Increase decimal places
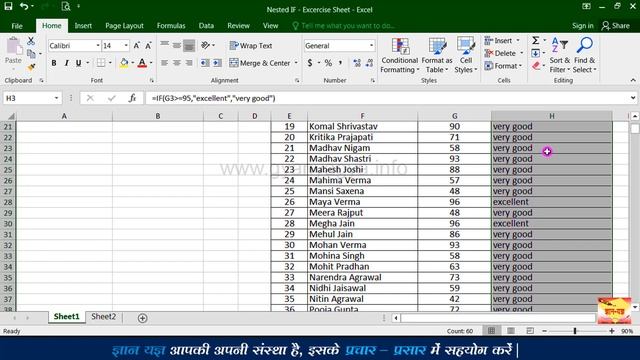The height and width of the screenshot is (360, 640). (x=357, y=63)
